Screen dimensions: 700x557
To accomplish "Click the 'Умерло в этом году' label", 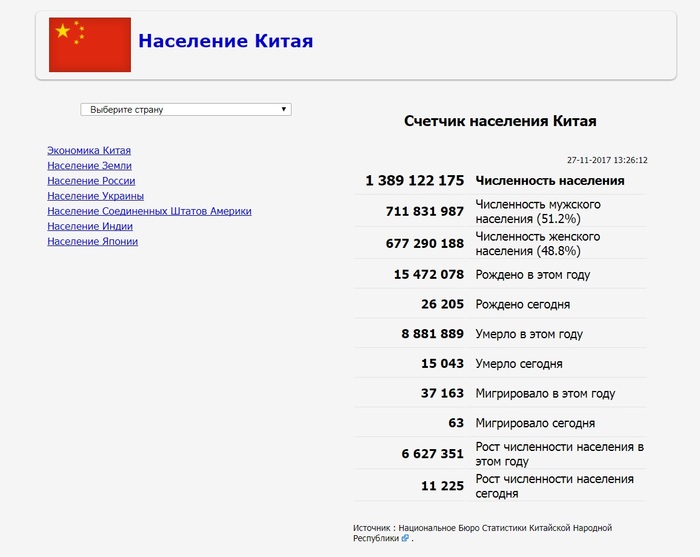I will pyautogui.click(x=529, y=334).
